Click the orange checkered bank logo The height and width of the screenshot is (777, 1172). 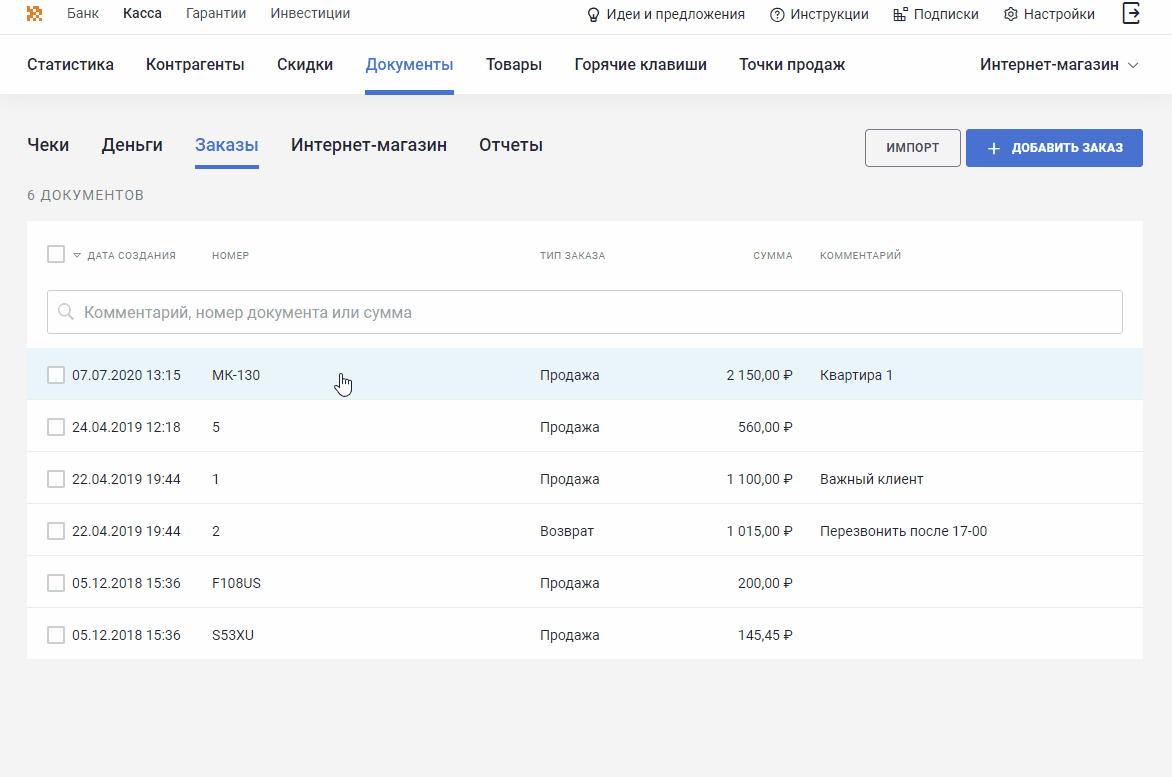(x=35, y=14)
